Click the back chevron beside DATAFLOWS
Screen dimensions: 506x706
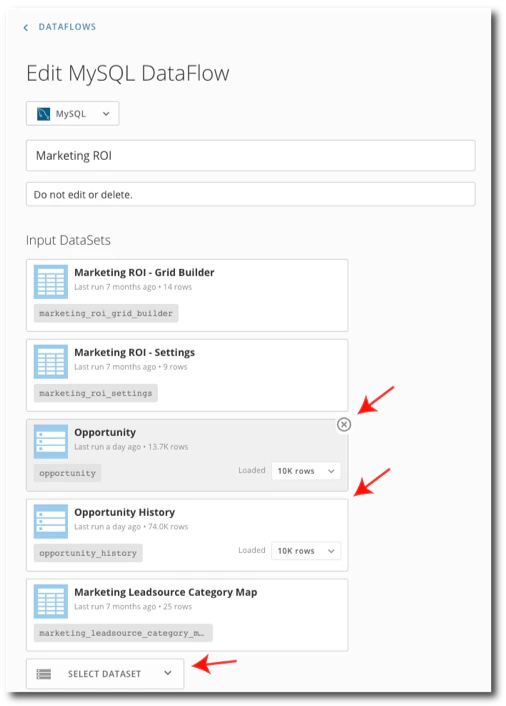tap(26, 27)
